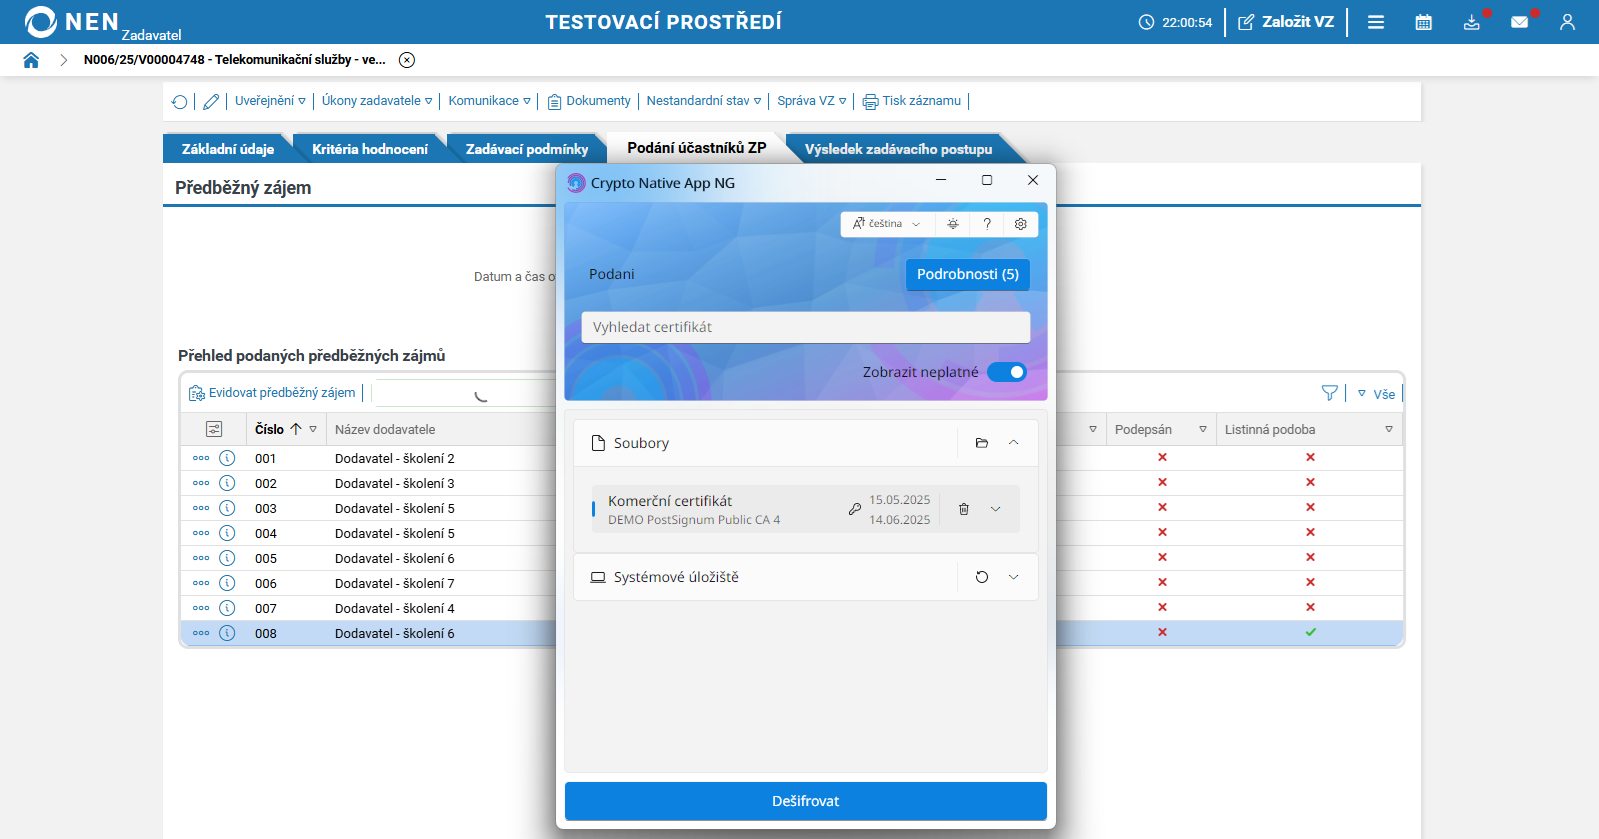Show info for row 007
The height and width of the screenshot is (839, 1599).
click(227, 608)
